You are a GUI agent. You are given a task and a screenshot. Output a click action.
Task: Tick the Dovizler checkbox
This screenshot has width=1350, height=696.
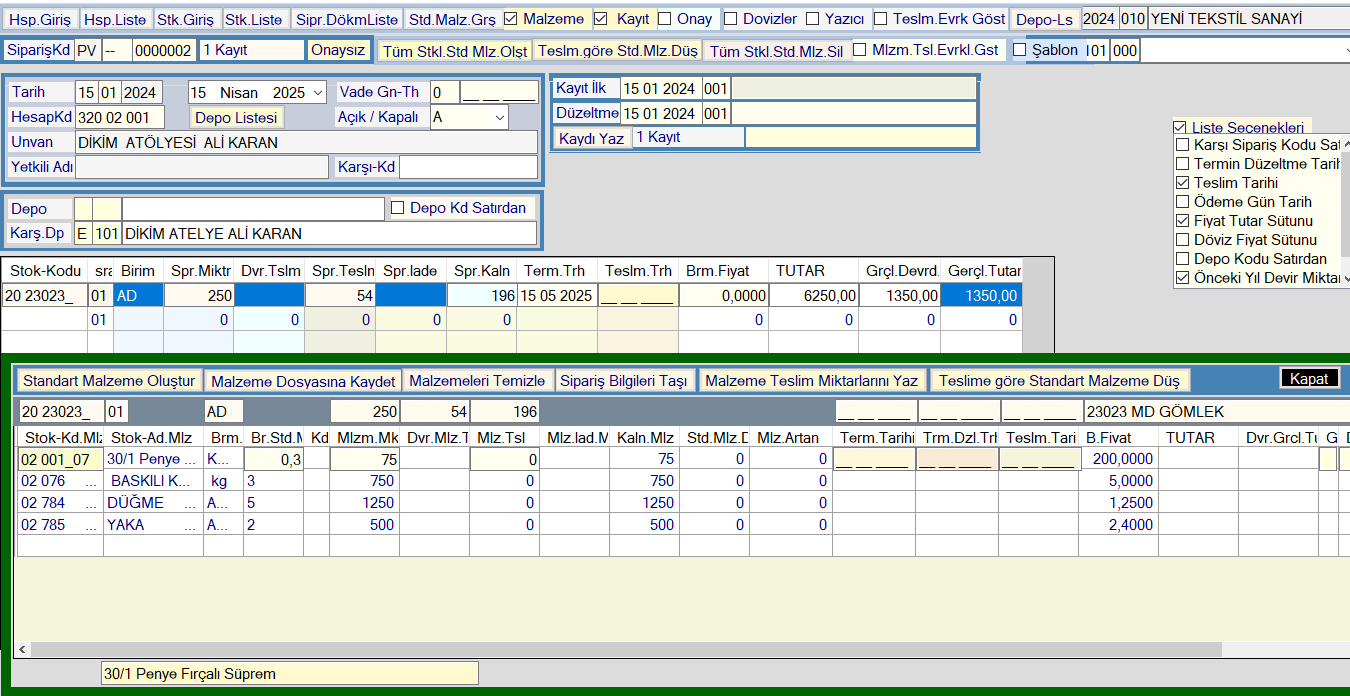coord(731,18)
